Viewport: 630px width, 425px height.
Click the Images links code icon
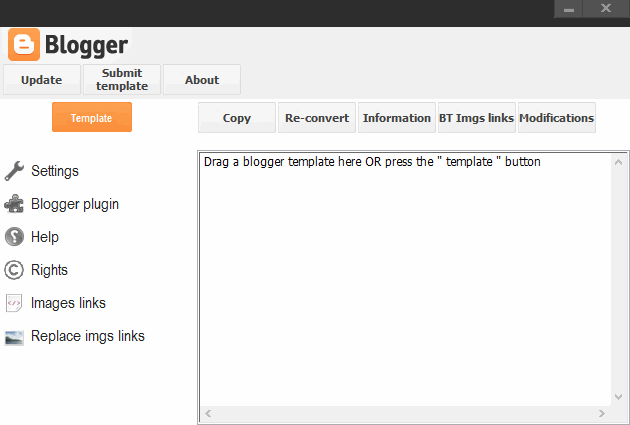(x=14, y=303)
